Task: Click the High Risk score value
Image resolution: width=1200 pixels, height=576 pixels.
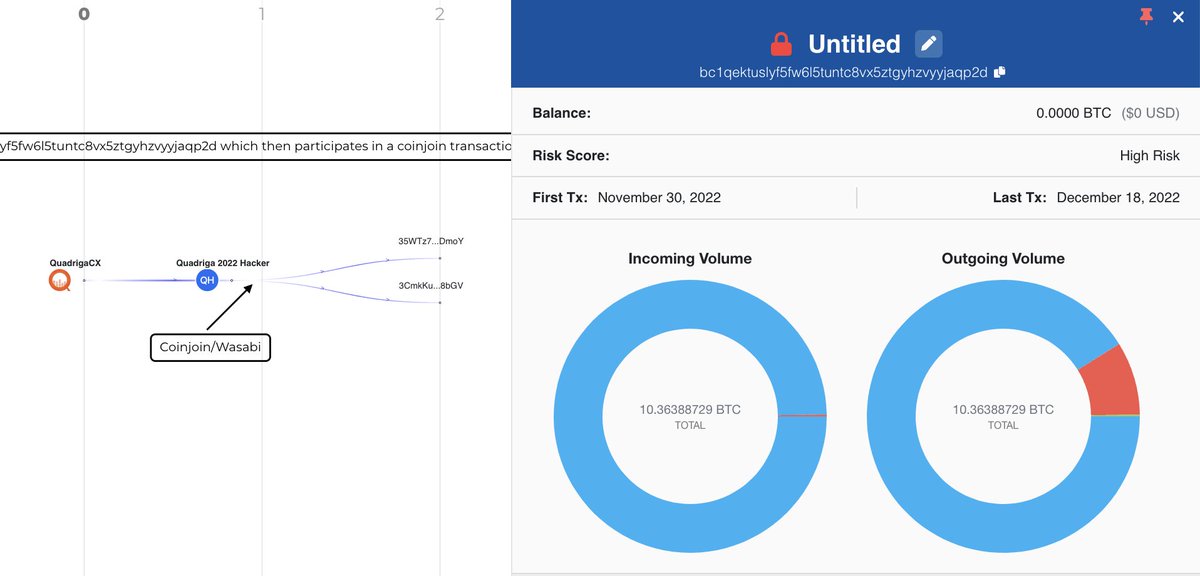Action: click(1150, 155)
